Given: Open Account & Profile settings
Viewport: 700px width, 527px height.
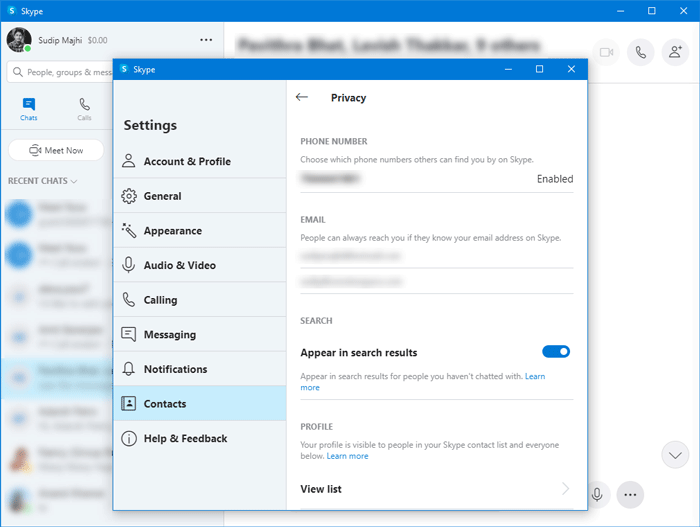Looking at the screenshot, I should [200, 161].
